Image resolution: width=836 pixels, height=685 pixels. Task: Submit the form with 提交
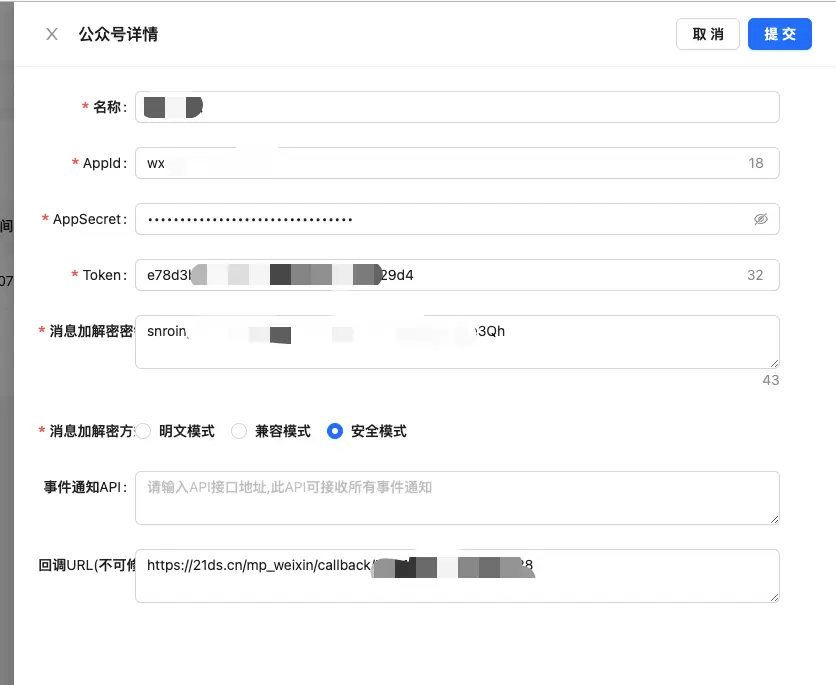[x=779, y=34]
